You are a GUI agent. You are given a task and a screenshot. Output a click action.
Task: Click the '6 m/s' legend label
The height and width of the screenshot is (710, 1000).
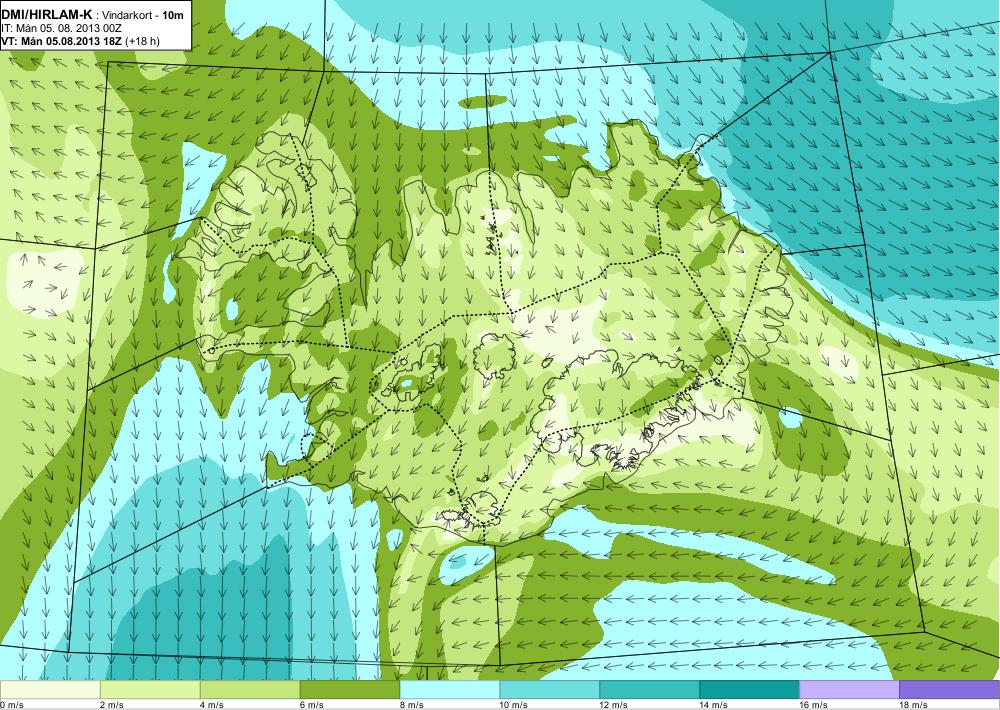tap(311, 705)
